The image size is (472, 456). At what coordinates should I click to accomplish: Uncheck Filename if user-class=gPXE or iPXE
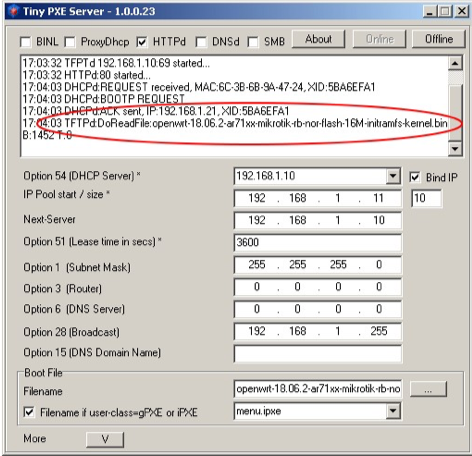pos(29,412)
